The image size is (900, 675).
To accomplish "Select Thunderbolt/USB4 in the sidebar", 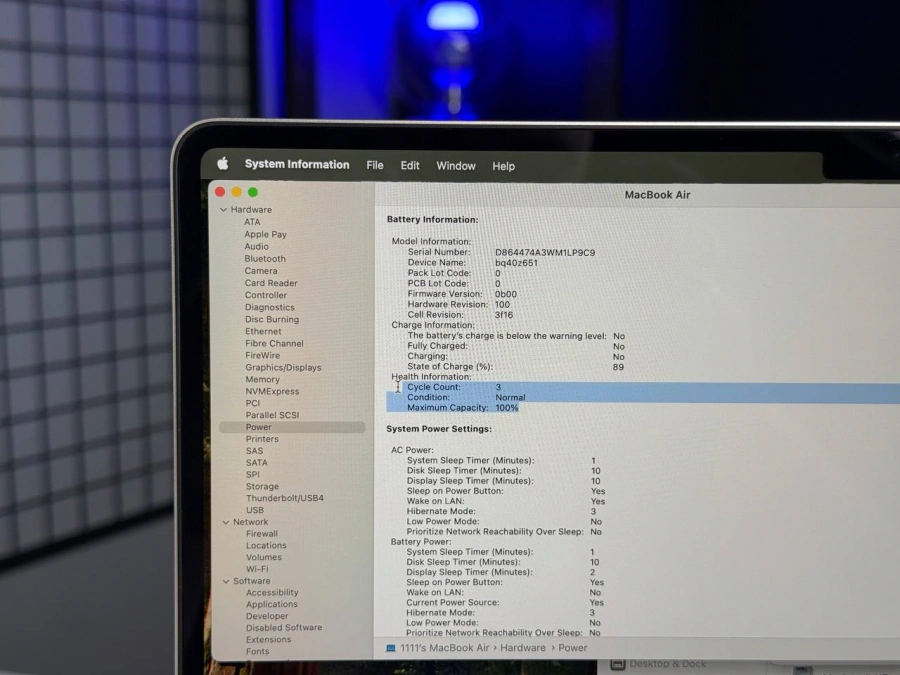I will pyautogui.click(x=285, y=498).
